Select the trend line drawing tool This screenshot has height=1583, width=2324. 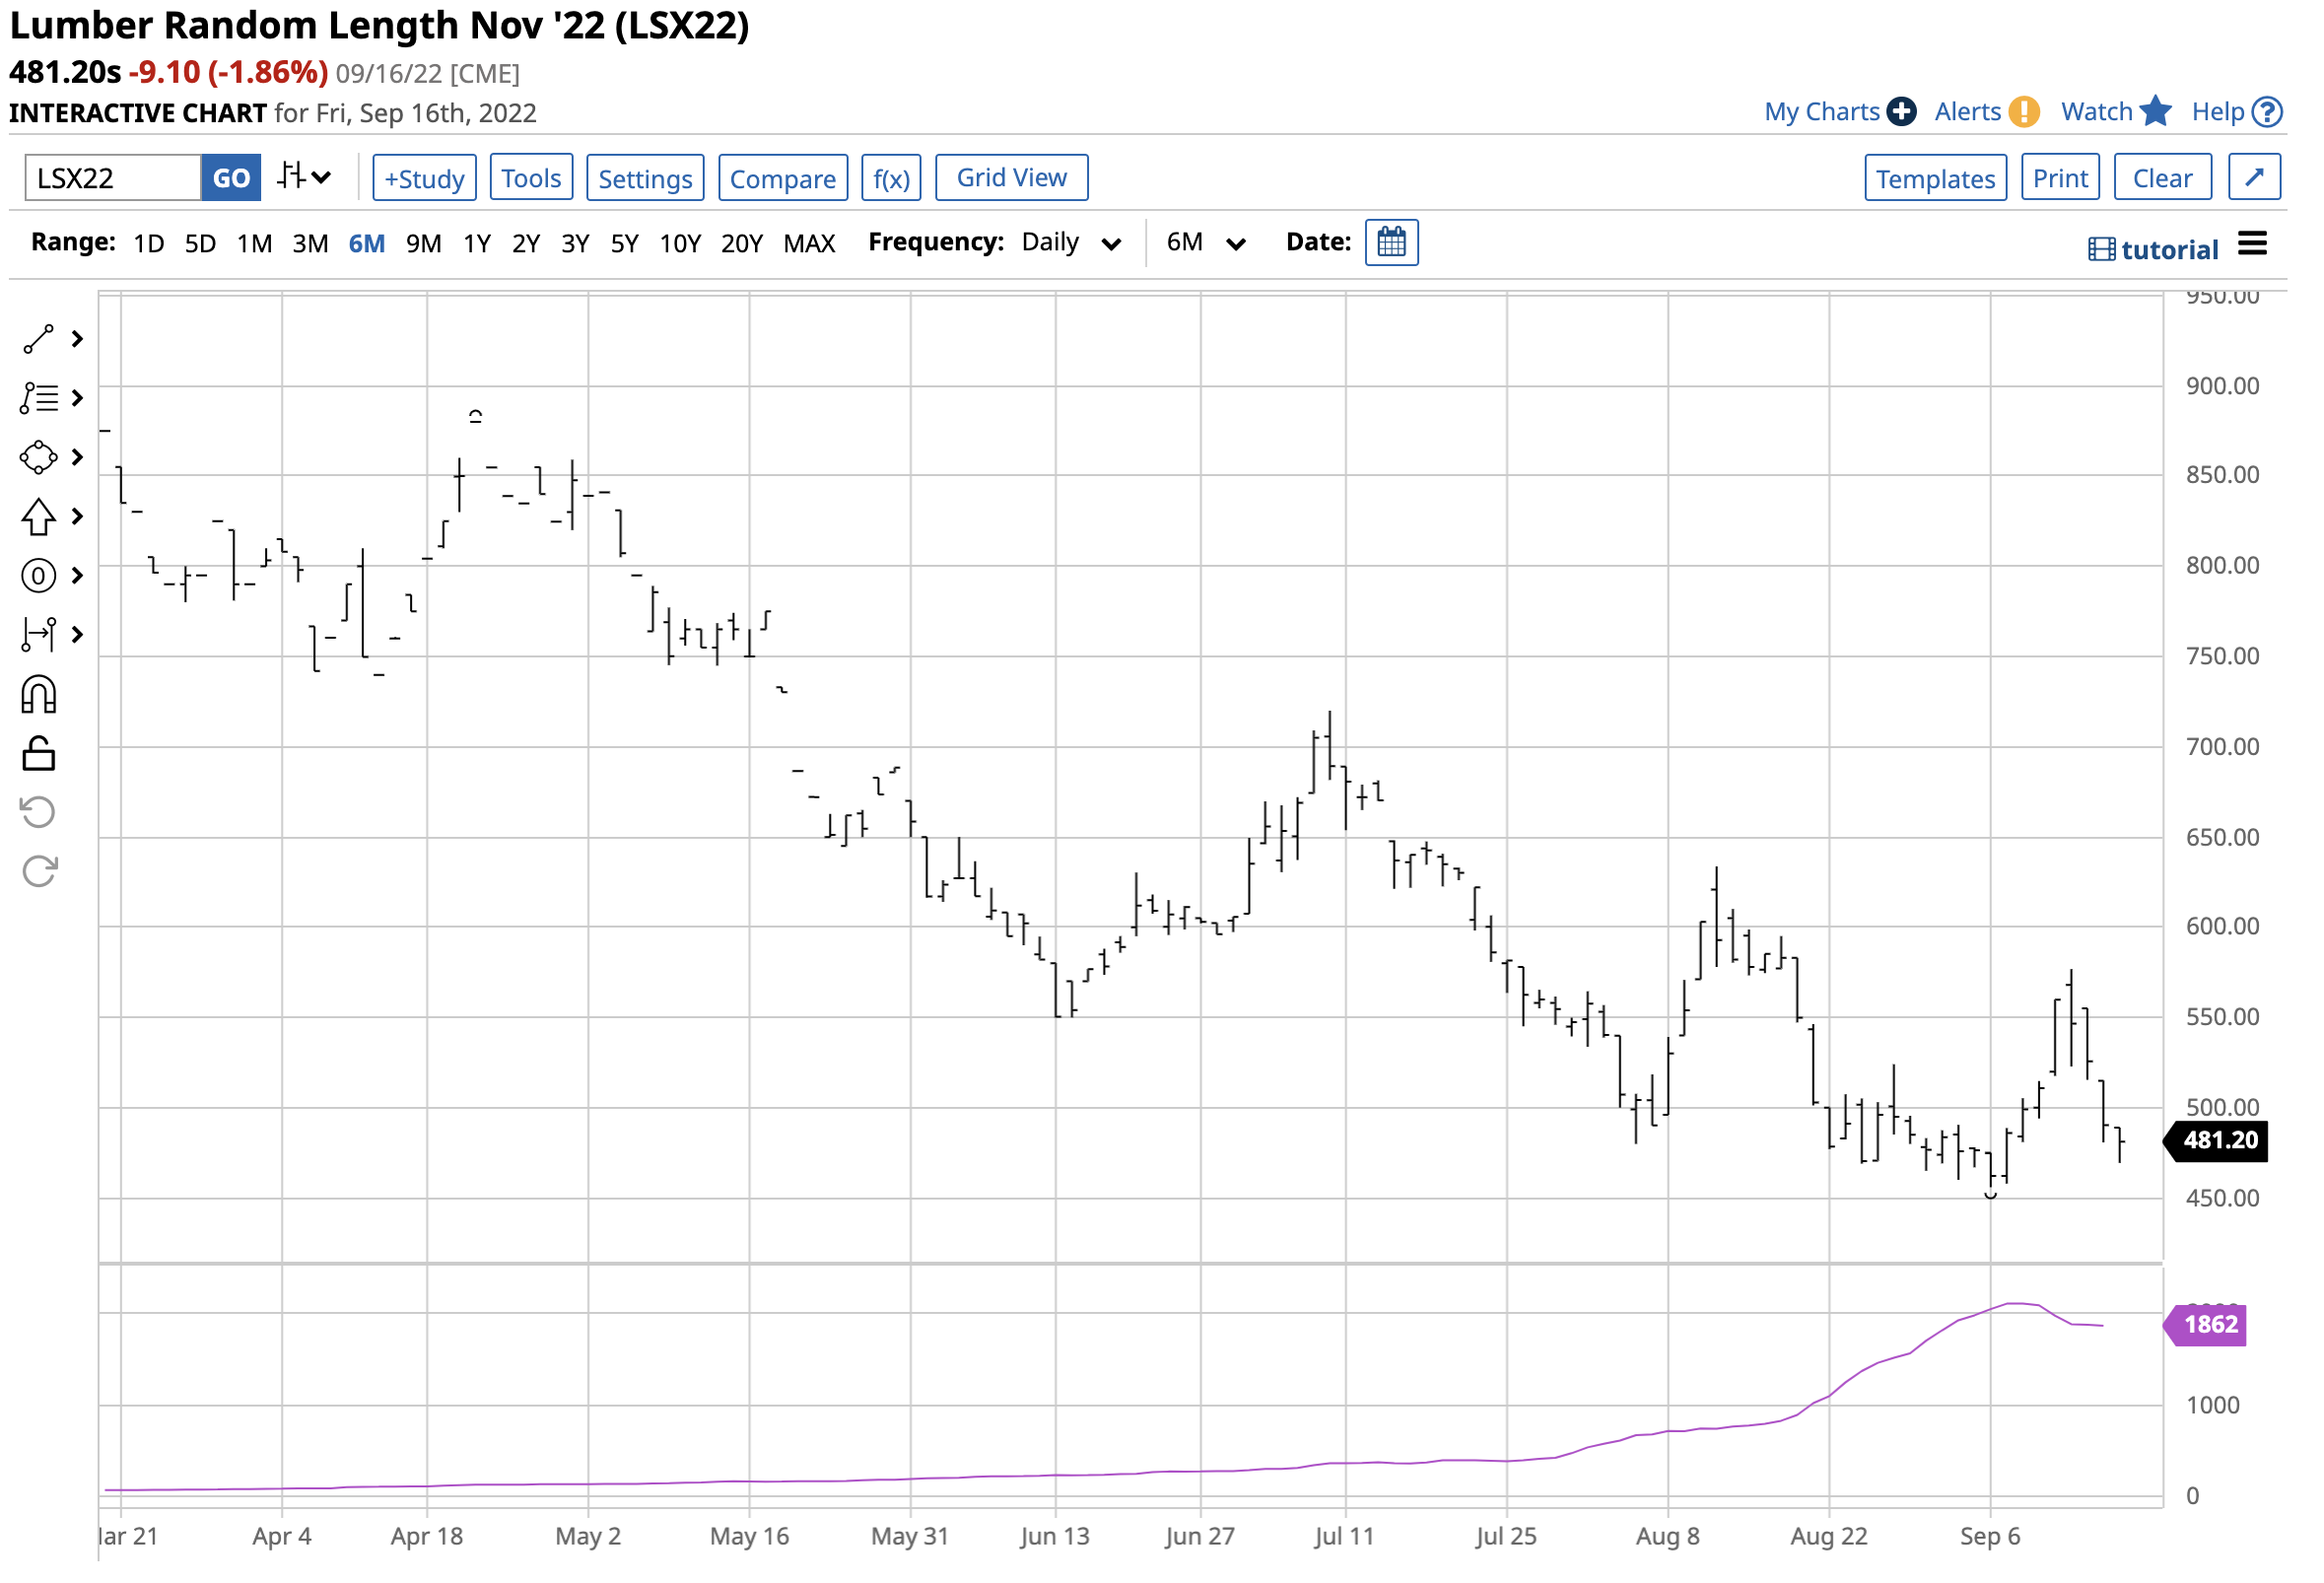(38, 340)
